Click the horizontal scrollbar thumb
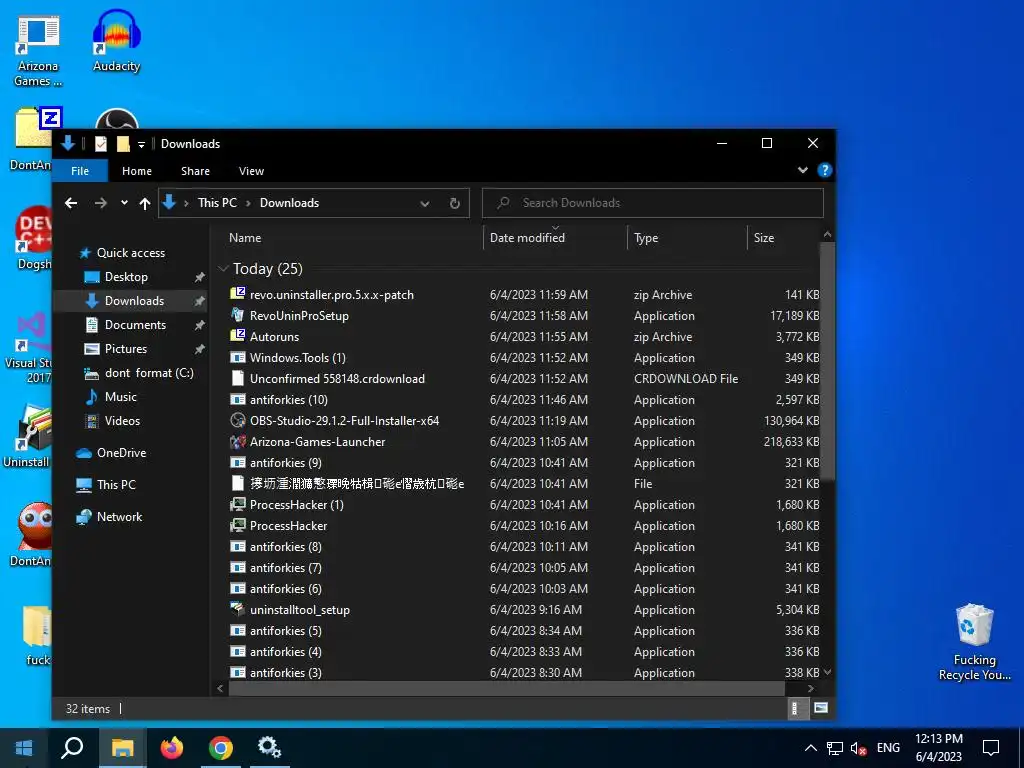Viewport: 1024px width, 768px height. point(507,688)
